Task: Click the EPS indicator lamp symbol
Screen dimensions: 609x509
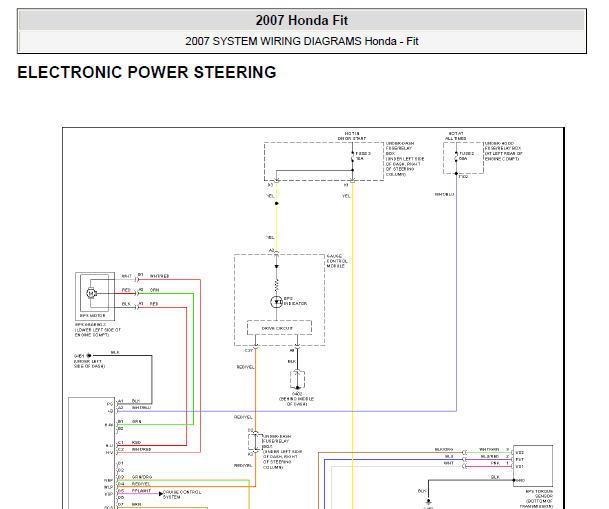Action: point(276,302)
